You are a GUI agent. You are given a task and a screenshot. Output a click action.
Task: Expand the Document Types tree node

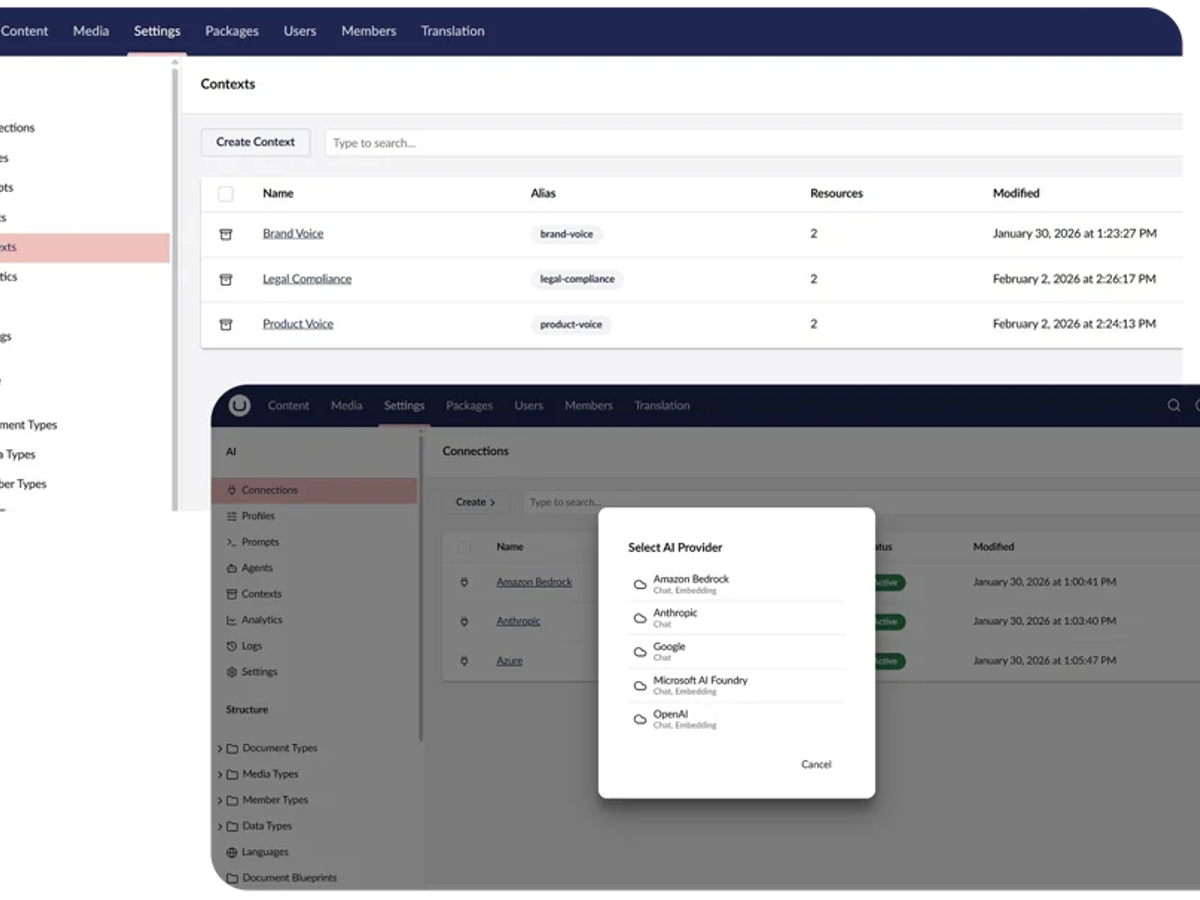coord(220,748)
